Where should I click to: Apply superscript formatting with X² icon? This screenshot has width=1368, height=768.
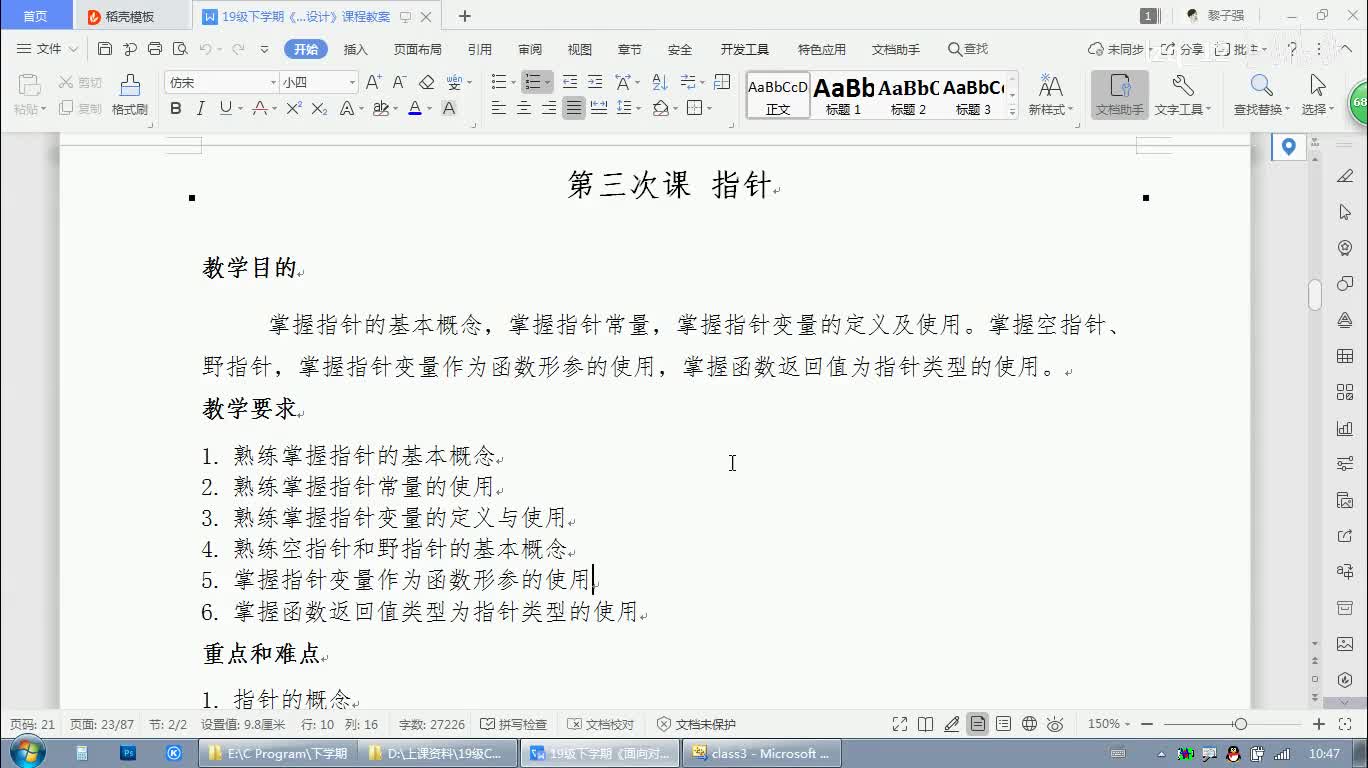[x=294, y=108]
